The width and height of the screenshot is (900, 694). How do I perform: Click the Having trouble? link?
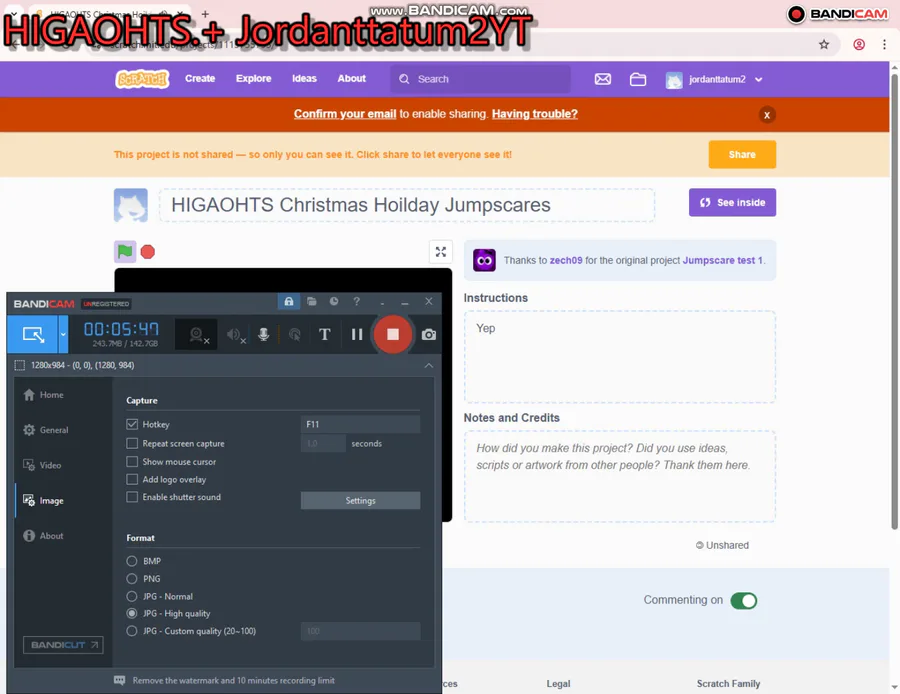point(534,114)
